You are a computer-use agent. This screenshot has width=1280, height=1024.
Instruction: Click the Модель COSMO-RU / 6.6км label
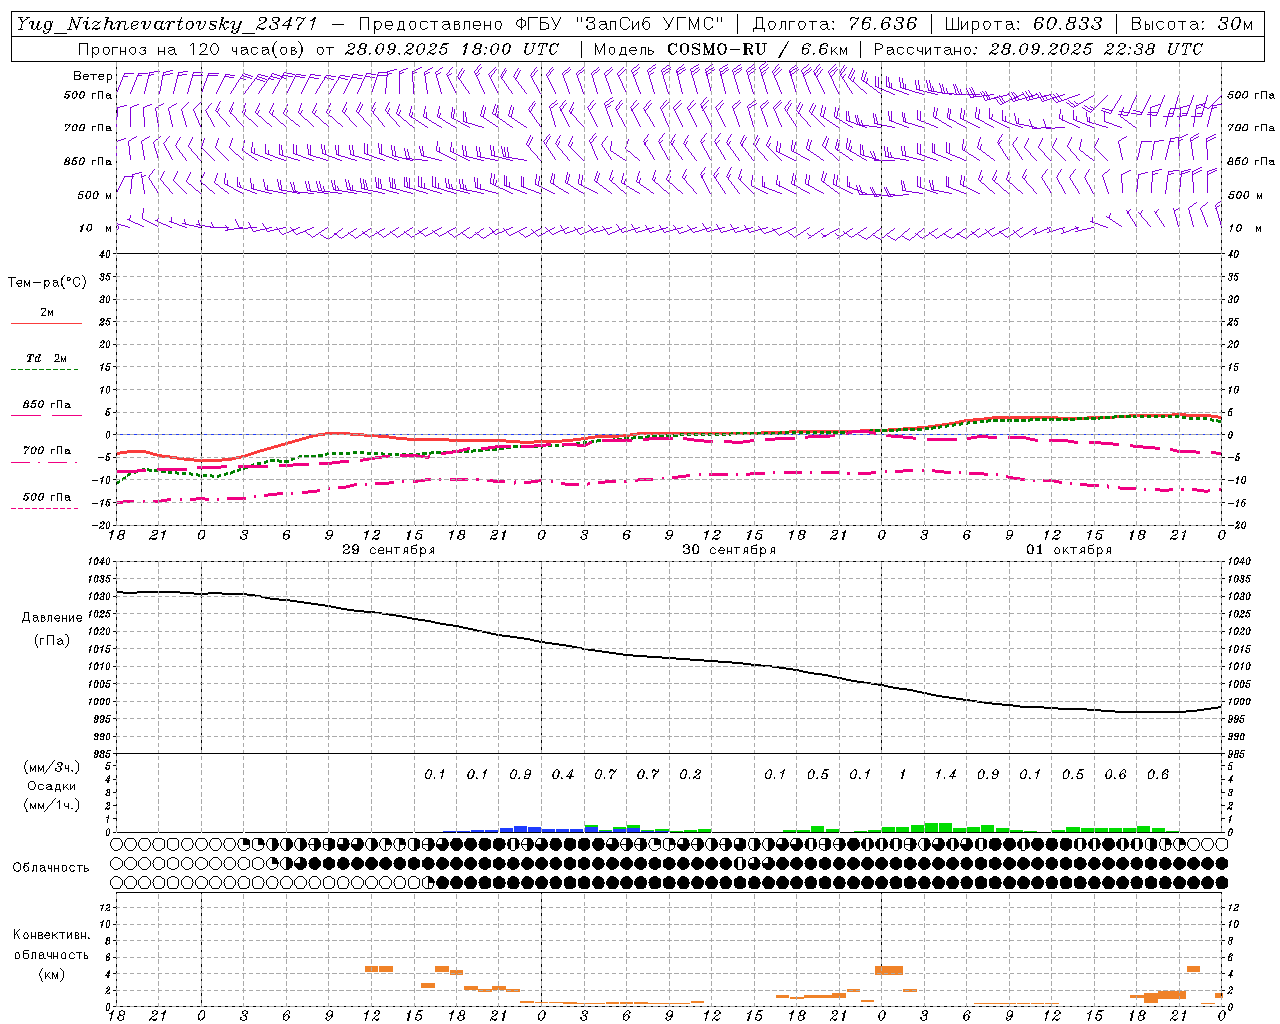coord(721,49)
